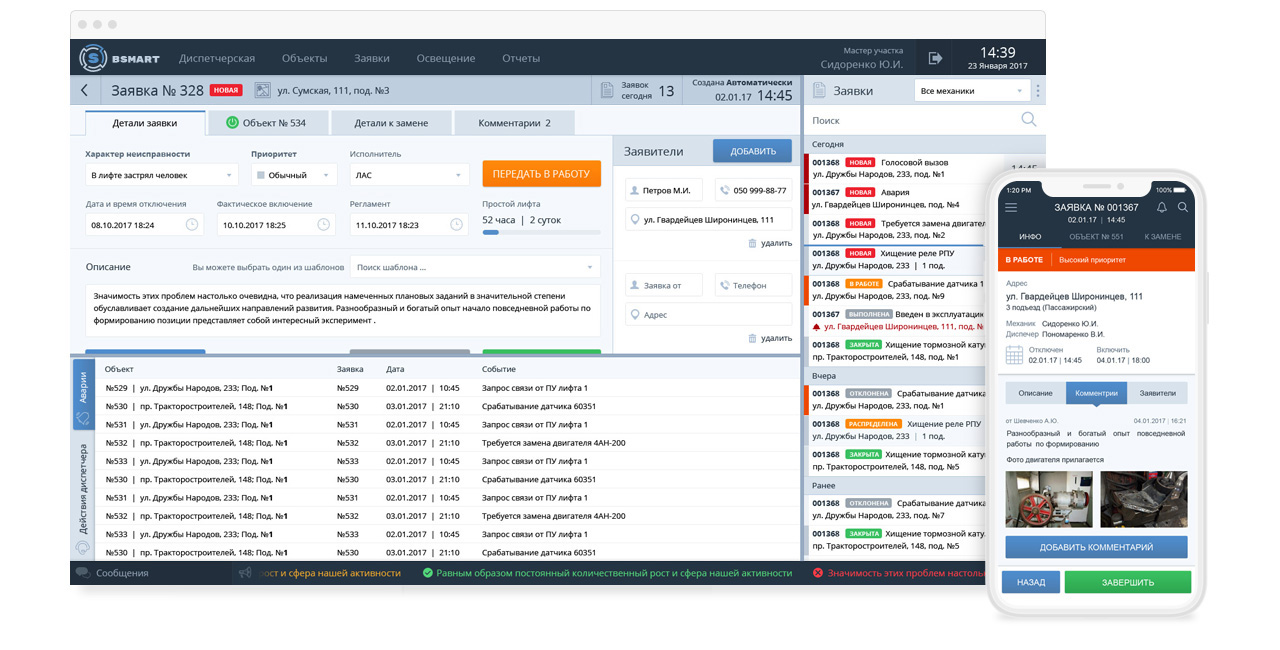Click the logout icon next to Сидоренко Ю.И.
Screen dimensions: 1280x650
pos(935,58)
